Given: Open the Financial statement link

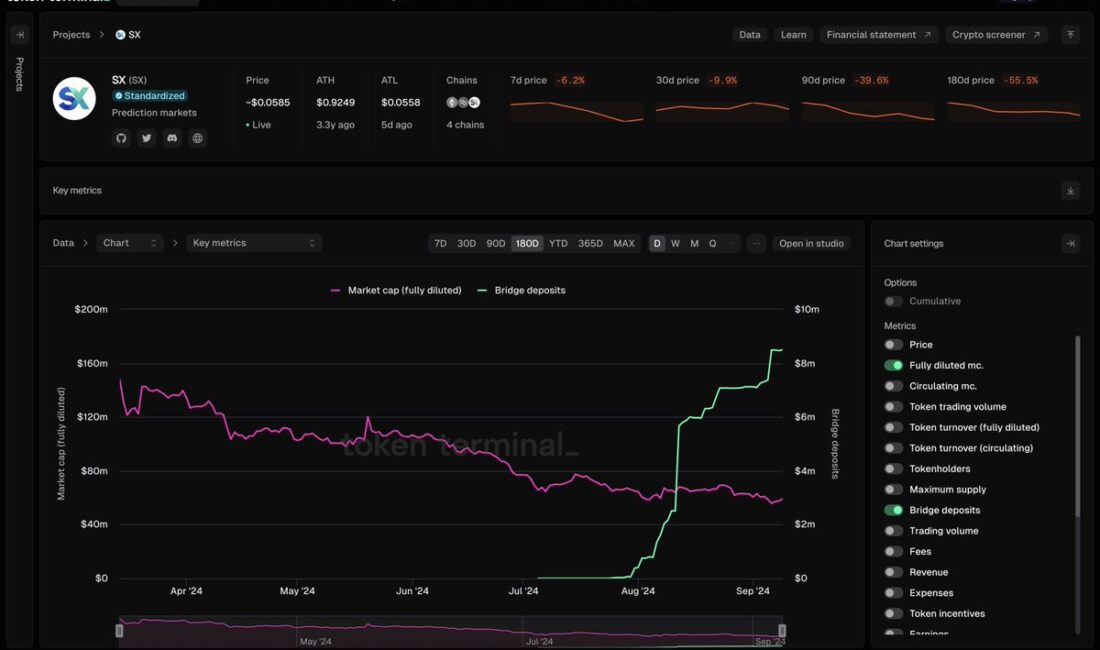Looking at the screenshot, I should coord(878,34).
